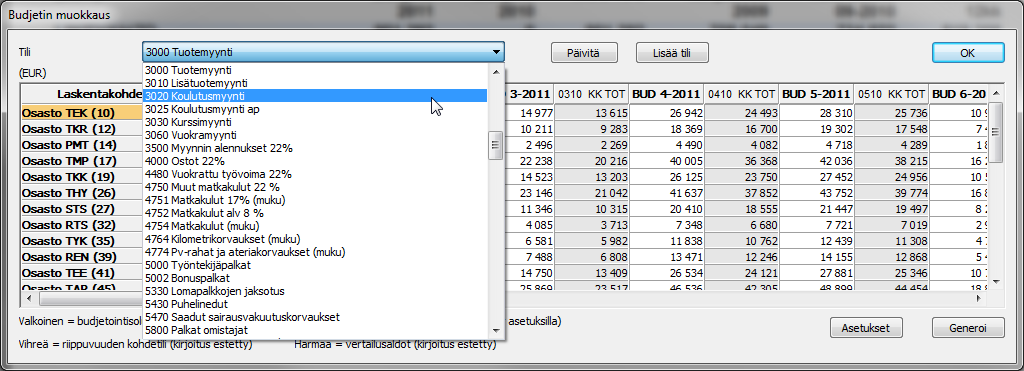Select row Osasto THY (26)
The image size is (1024, 371).
coord(82,193)
